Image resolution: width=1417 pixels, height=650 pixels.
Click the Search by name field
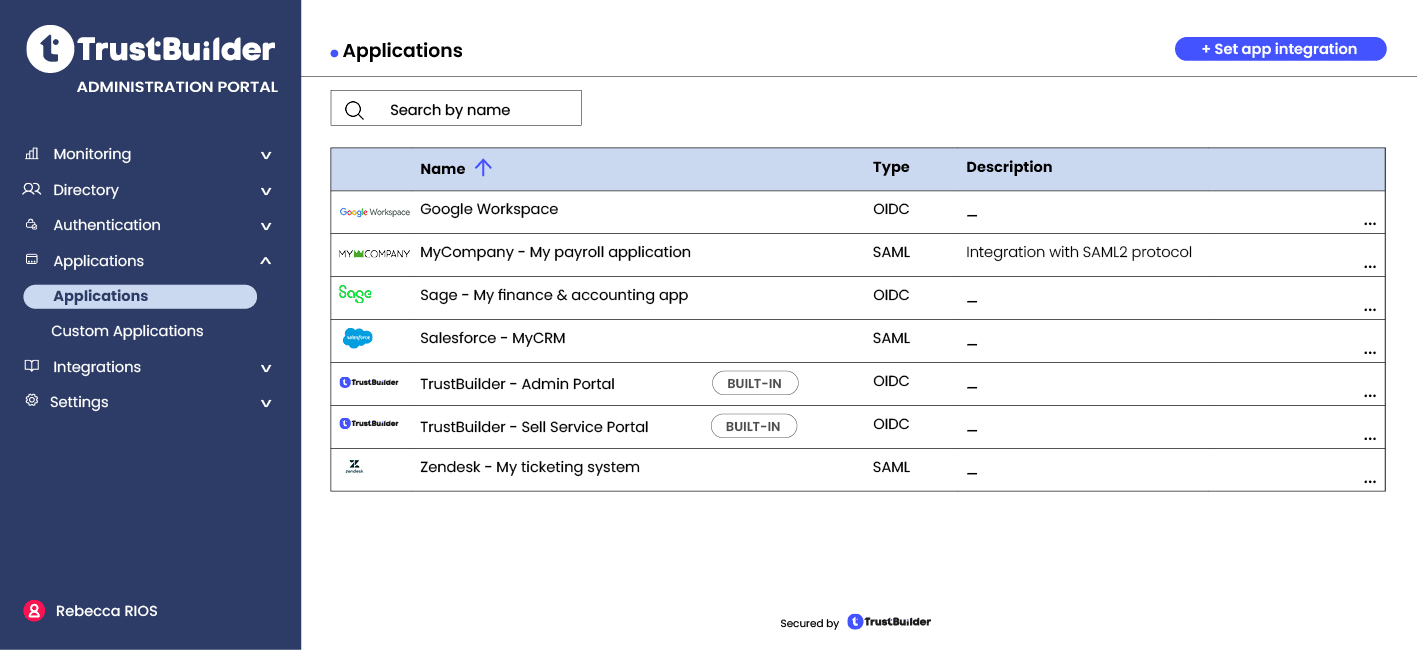(456, 109)
